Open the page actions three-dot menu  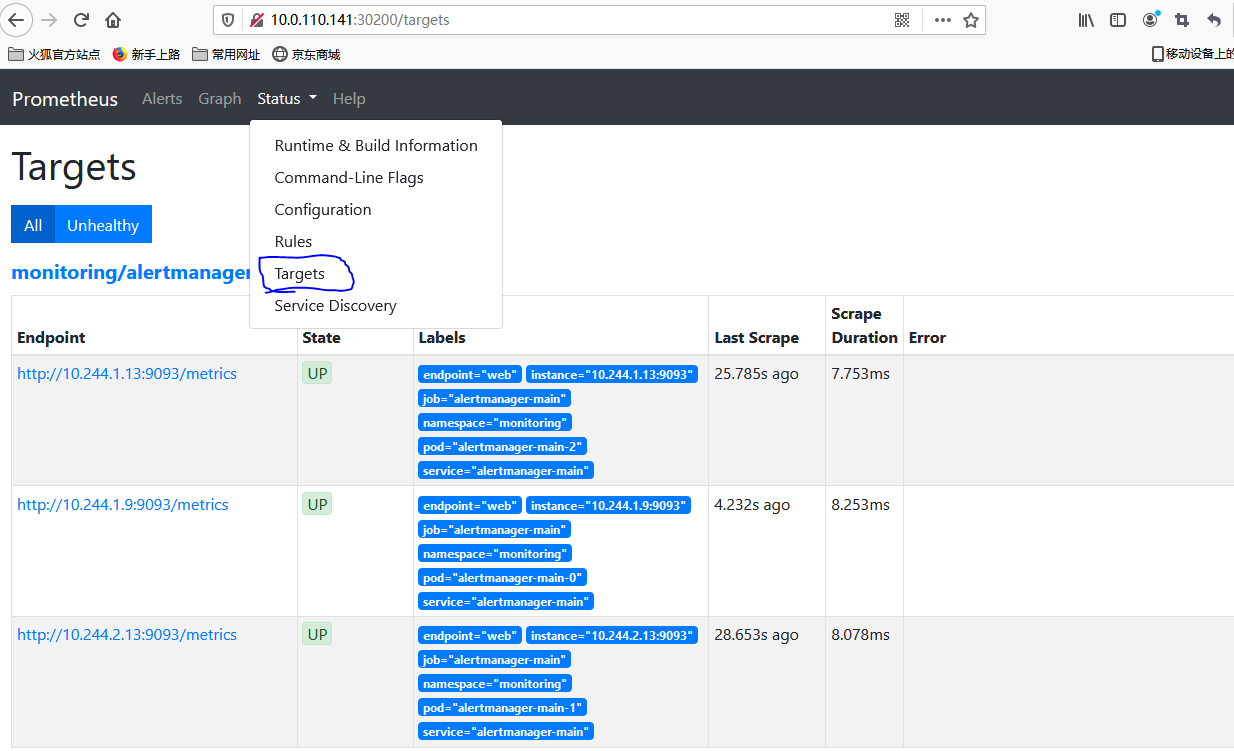tap(942, 20)
